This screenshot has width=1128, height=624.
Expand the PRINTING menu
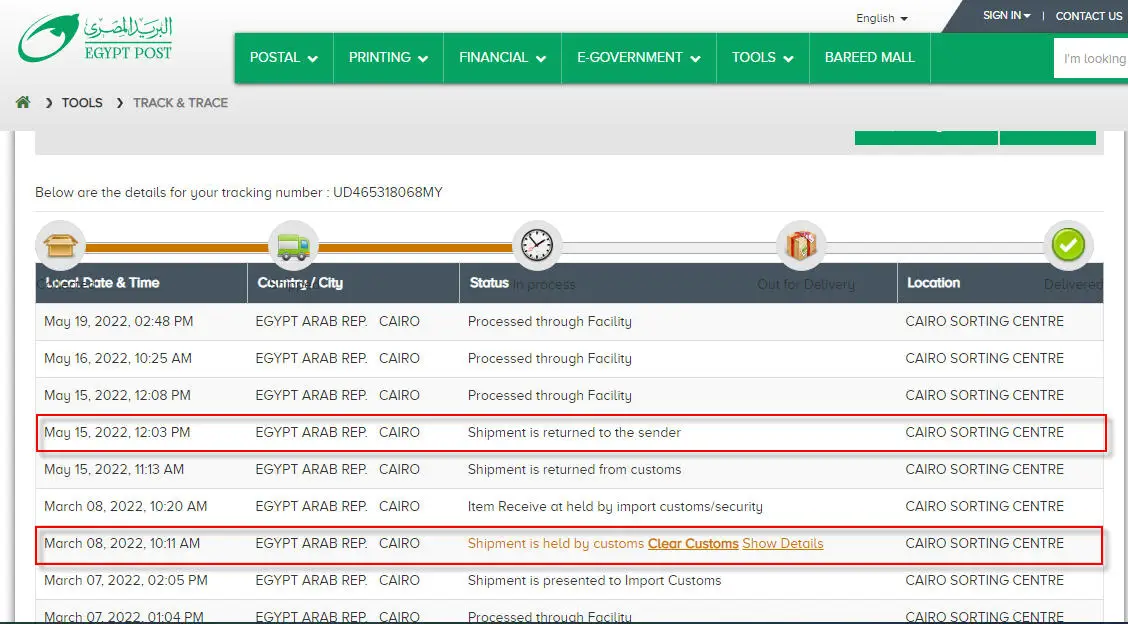click(388, 58)
